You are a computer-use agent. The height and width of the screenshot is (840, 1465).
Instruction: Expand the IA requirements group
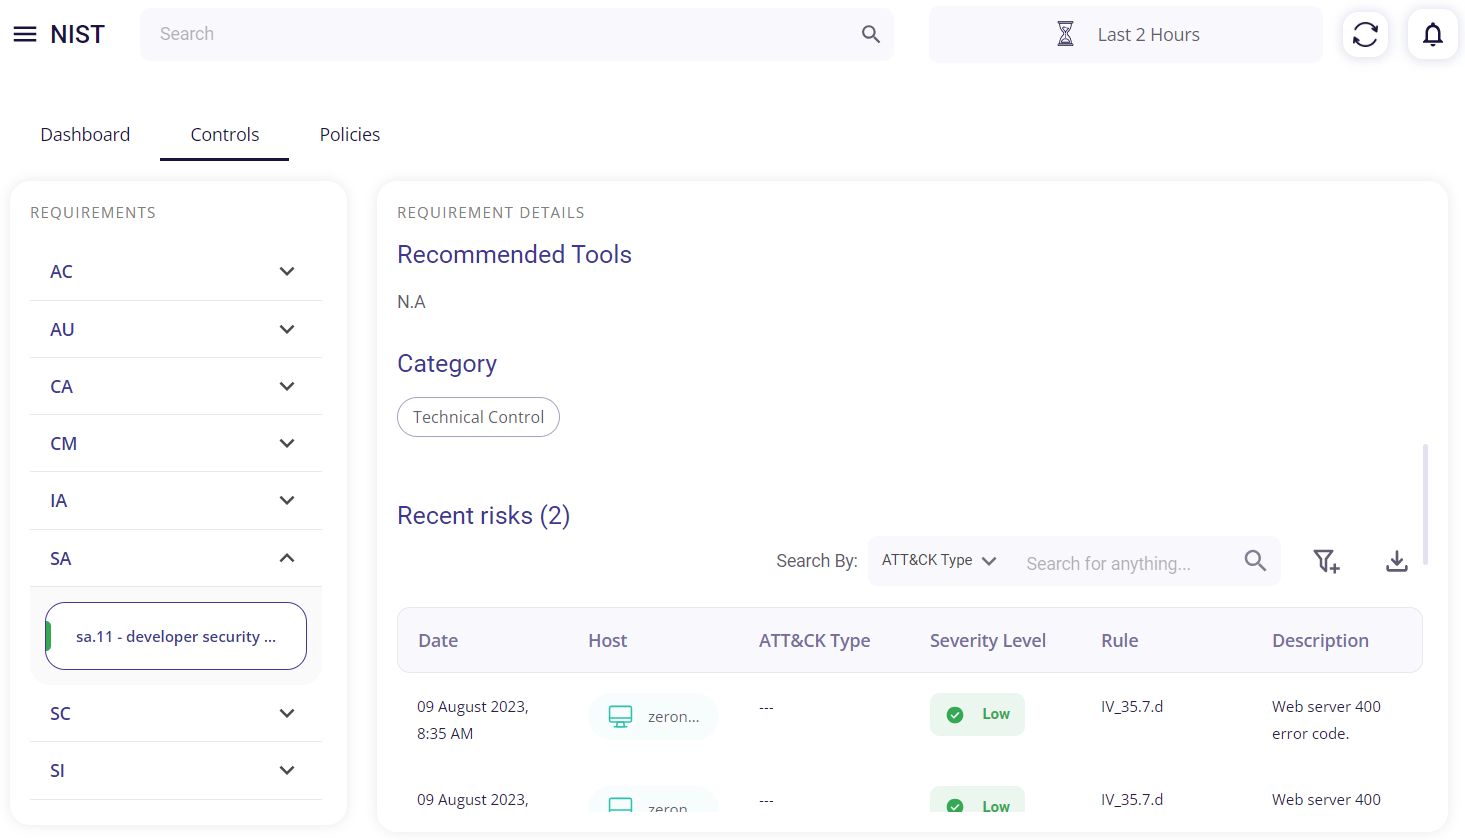click(176, 500)
